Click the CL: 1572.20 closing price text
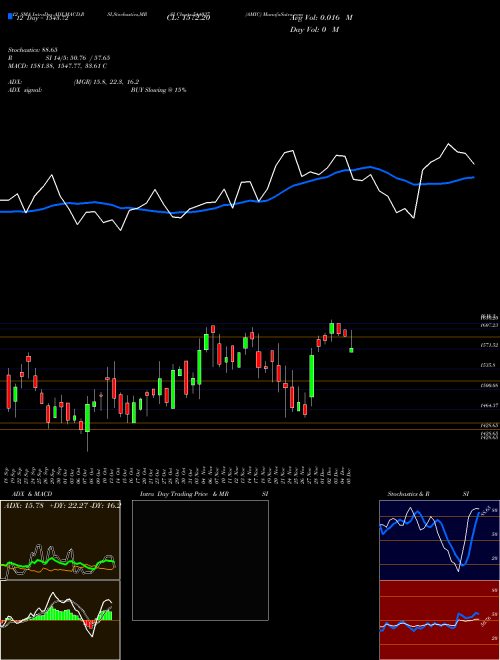Screen dimensions: 500x660 click(x=189, y=18)
